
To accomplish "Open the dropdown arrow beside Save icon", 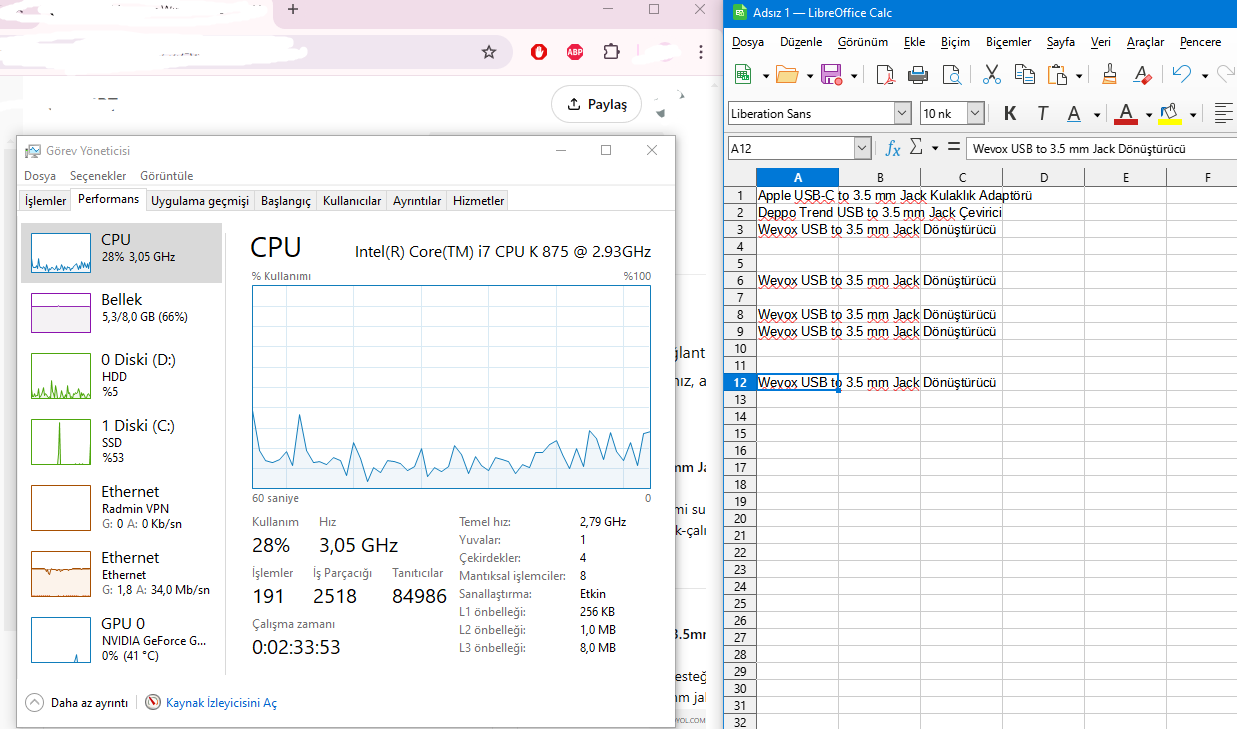I will click(x=853, y=75).
